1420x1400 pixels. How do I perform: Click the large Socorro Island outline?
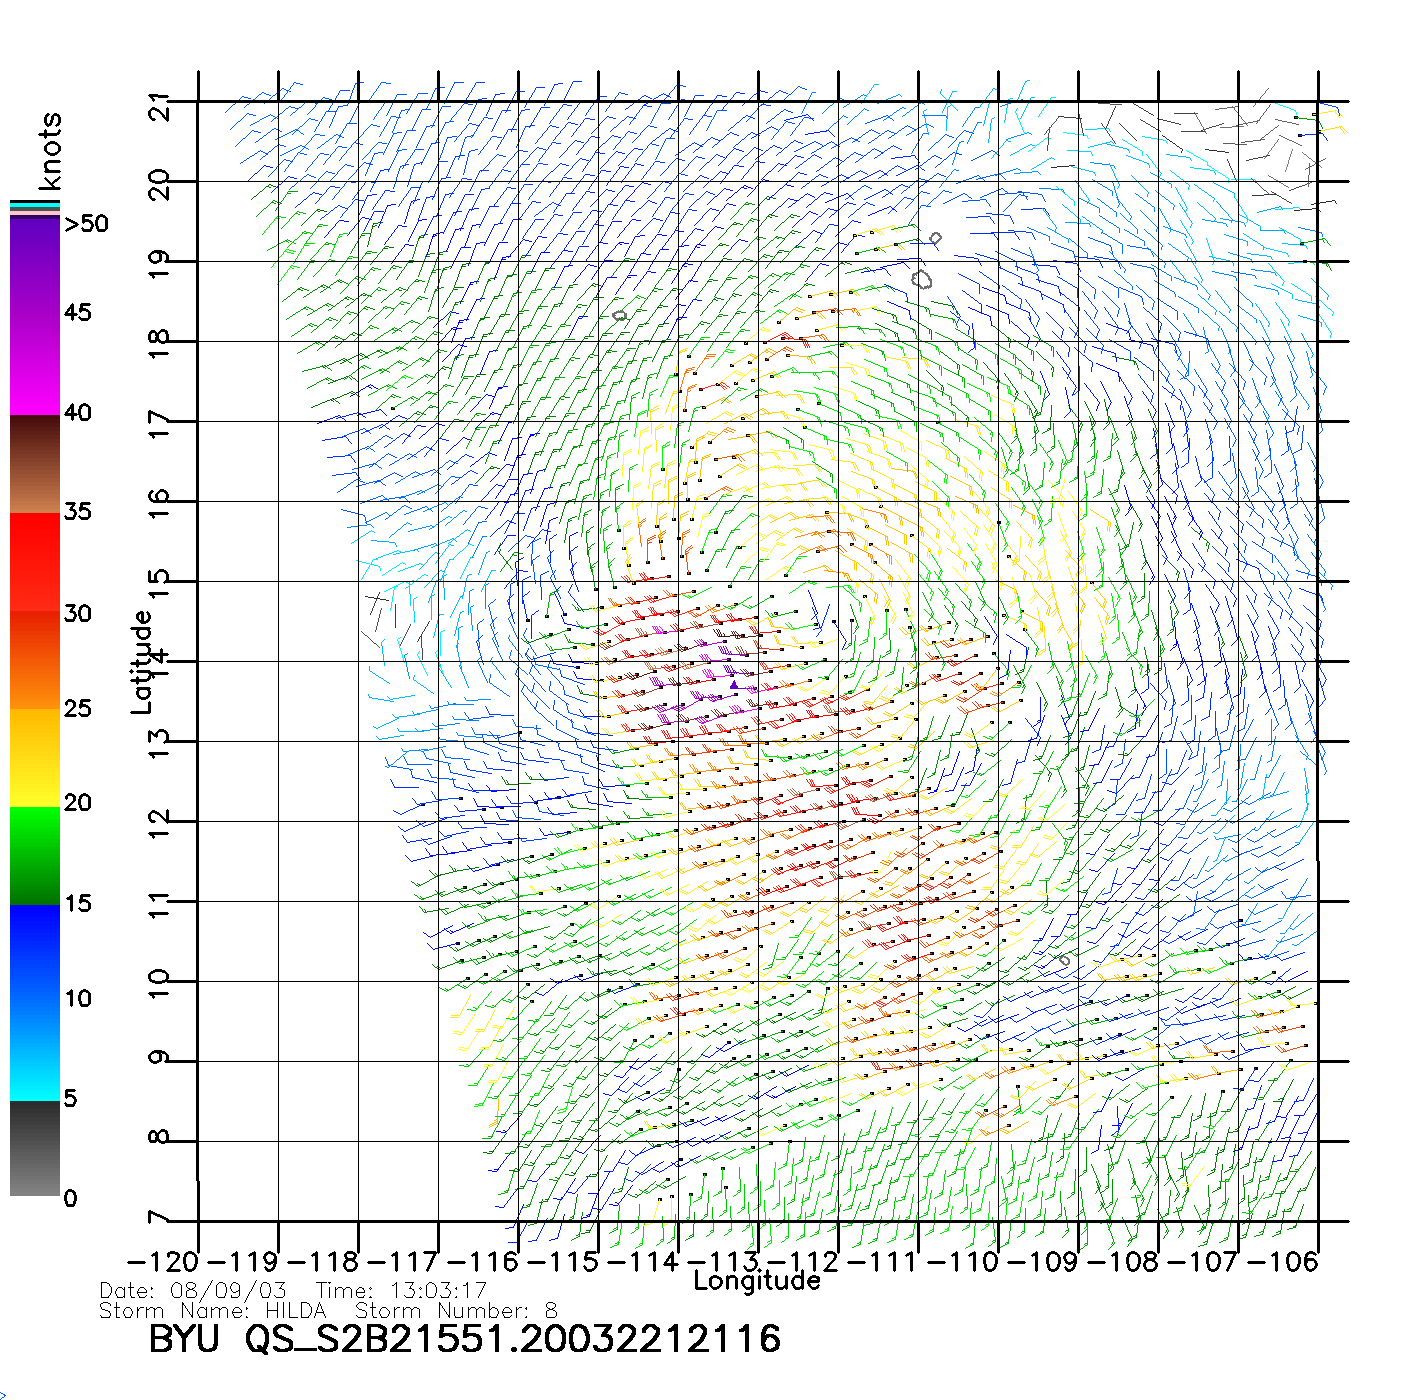click(922, 279)
